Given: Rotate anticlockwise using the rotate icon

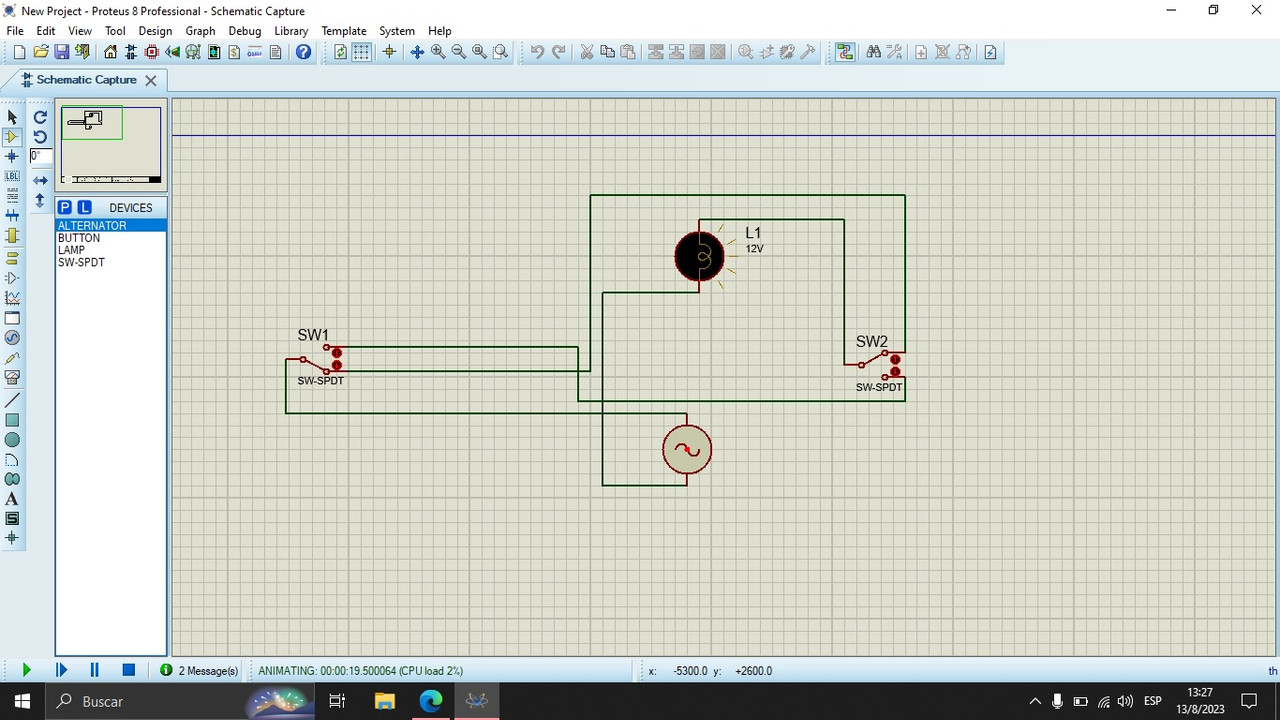Looking at the screenshot, I should click(x=40, y=137).
